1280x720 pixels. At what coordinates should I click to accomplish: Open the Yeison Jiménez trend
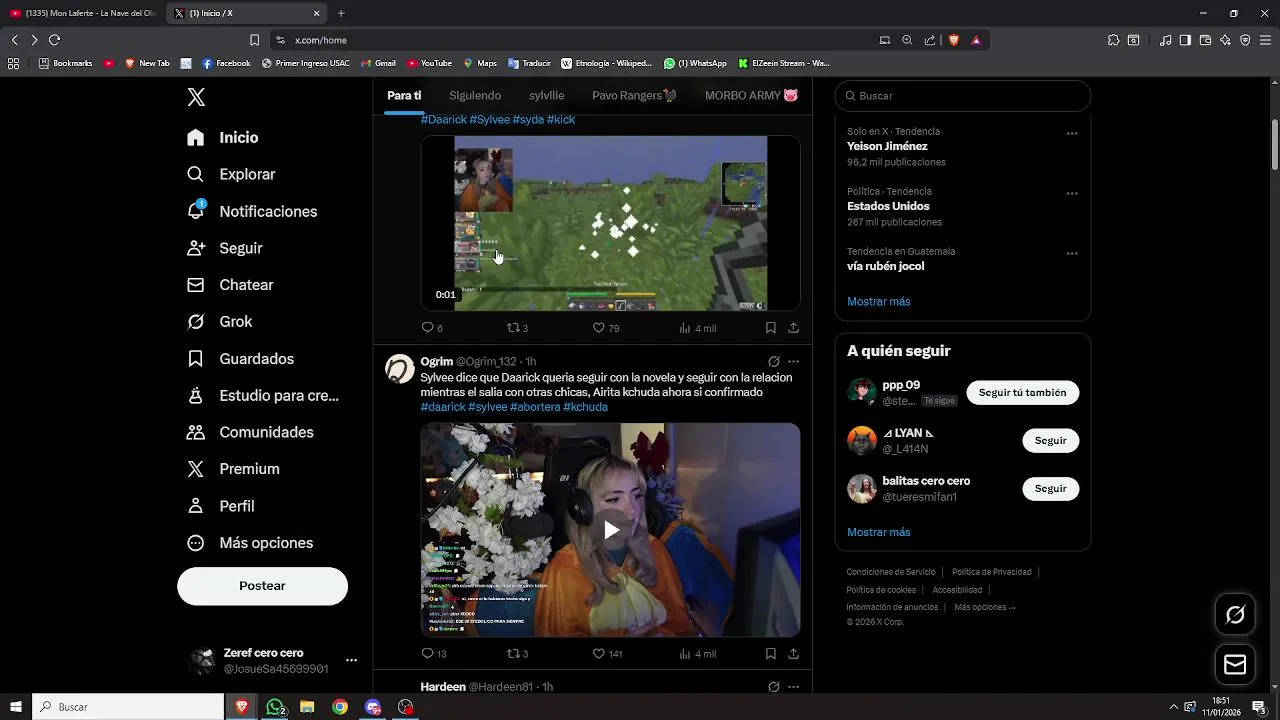887,146
